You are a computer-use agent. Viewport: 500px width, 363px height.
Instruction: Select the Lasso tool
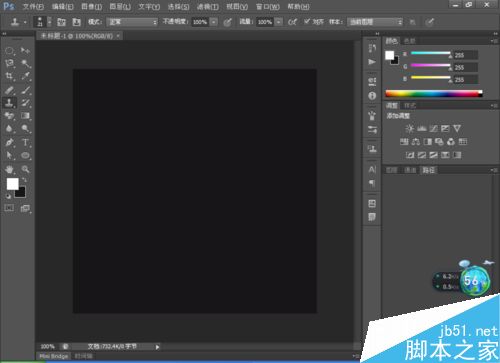[9, 63]
